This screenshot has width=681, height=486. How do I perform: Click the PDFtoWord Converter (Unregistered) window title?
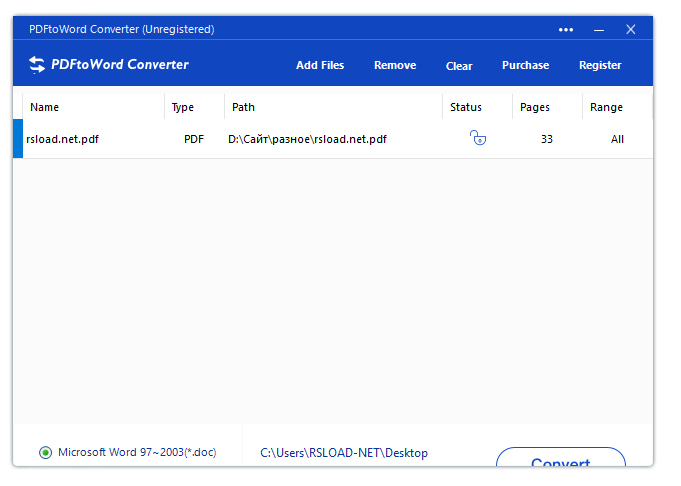122,29
